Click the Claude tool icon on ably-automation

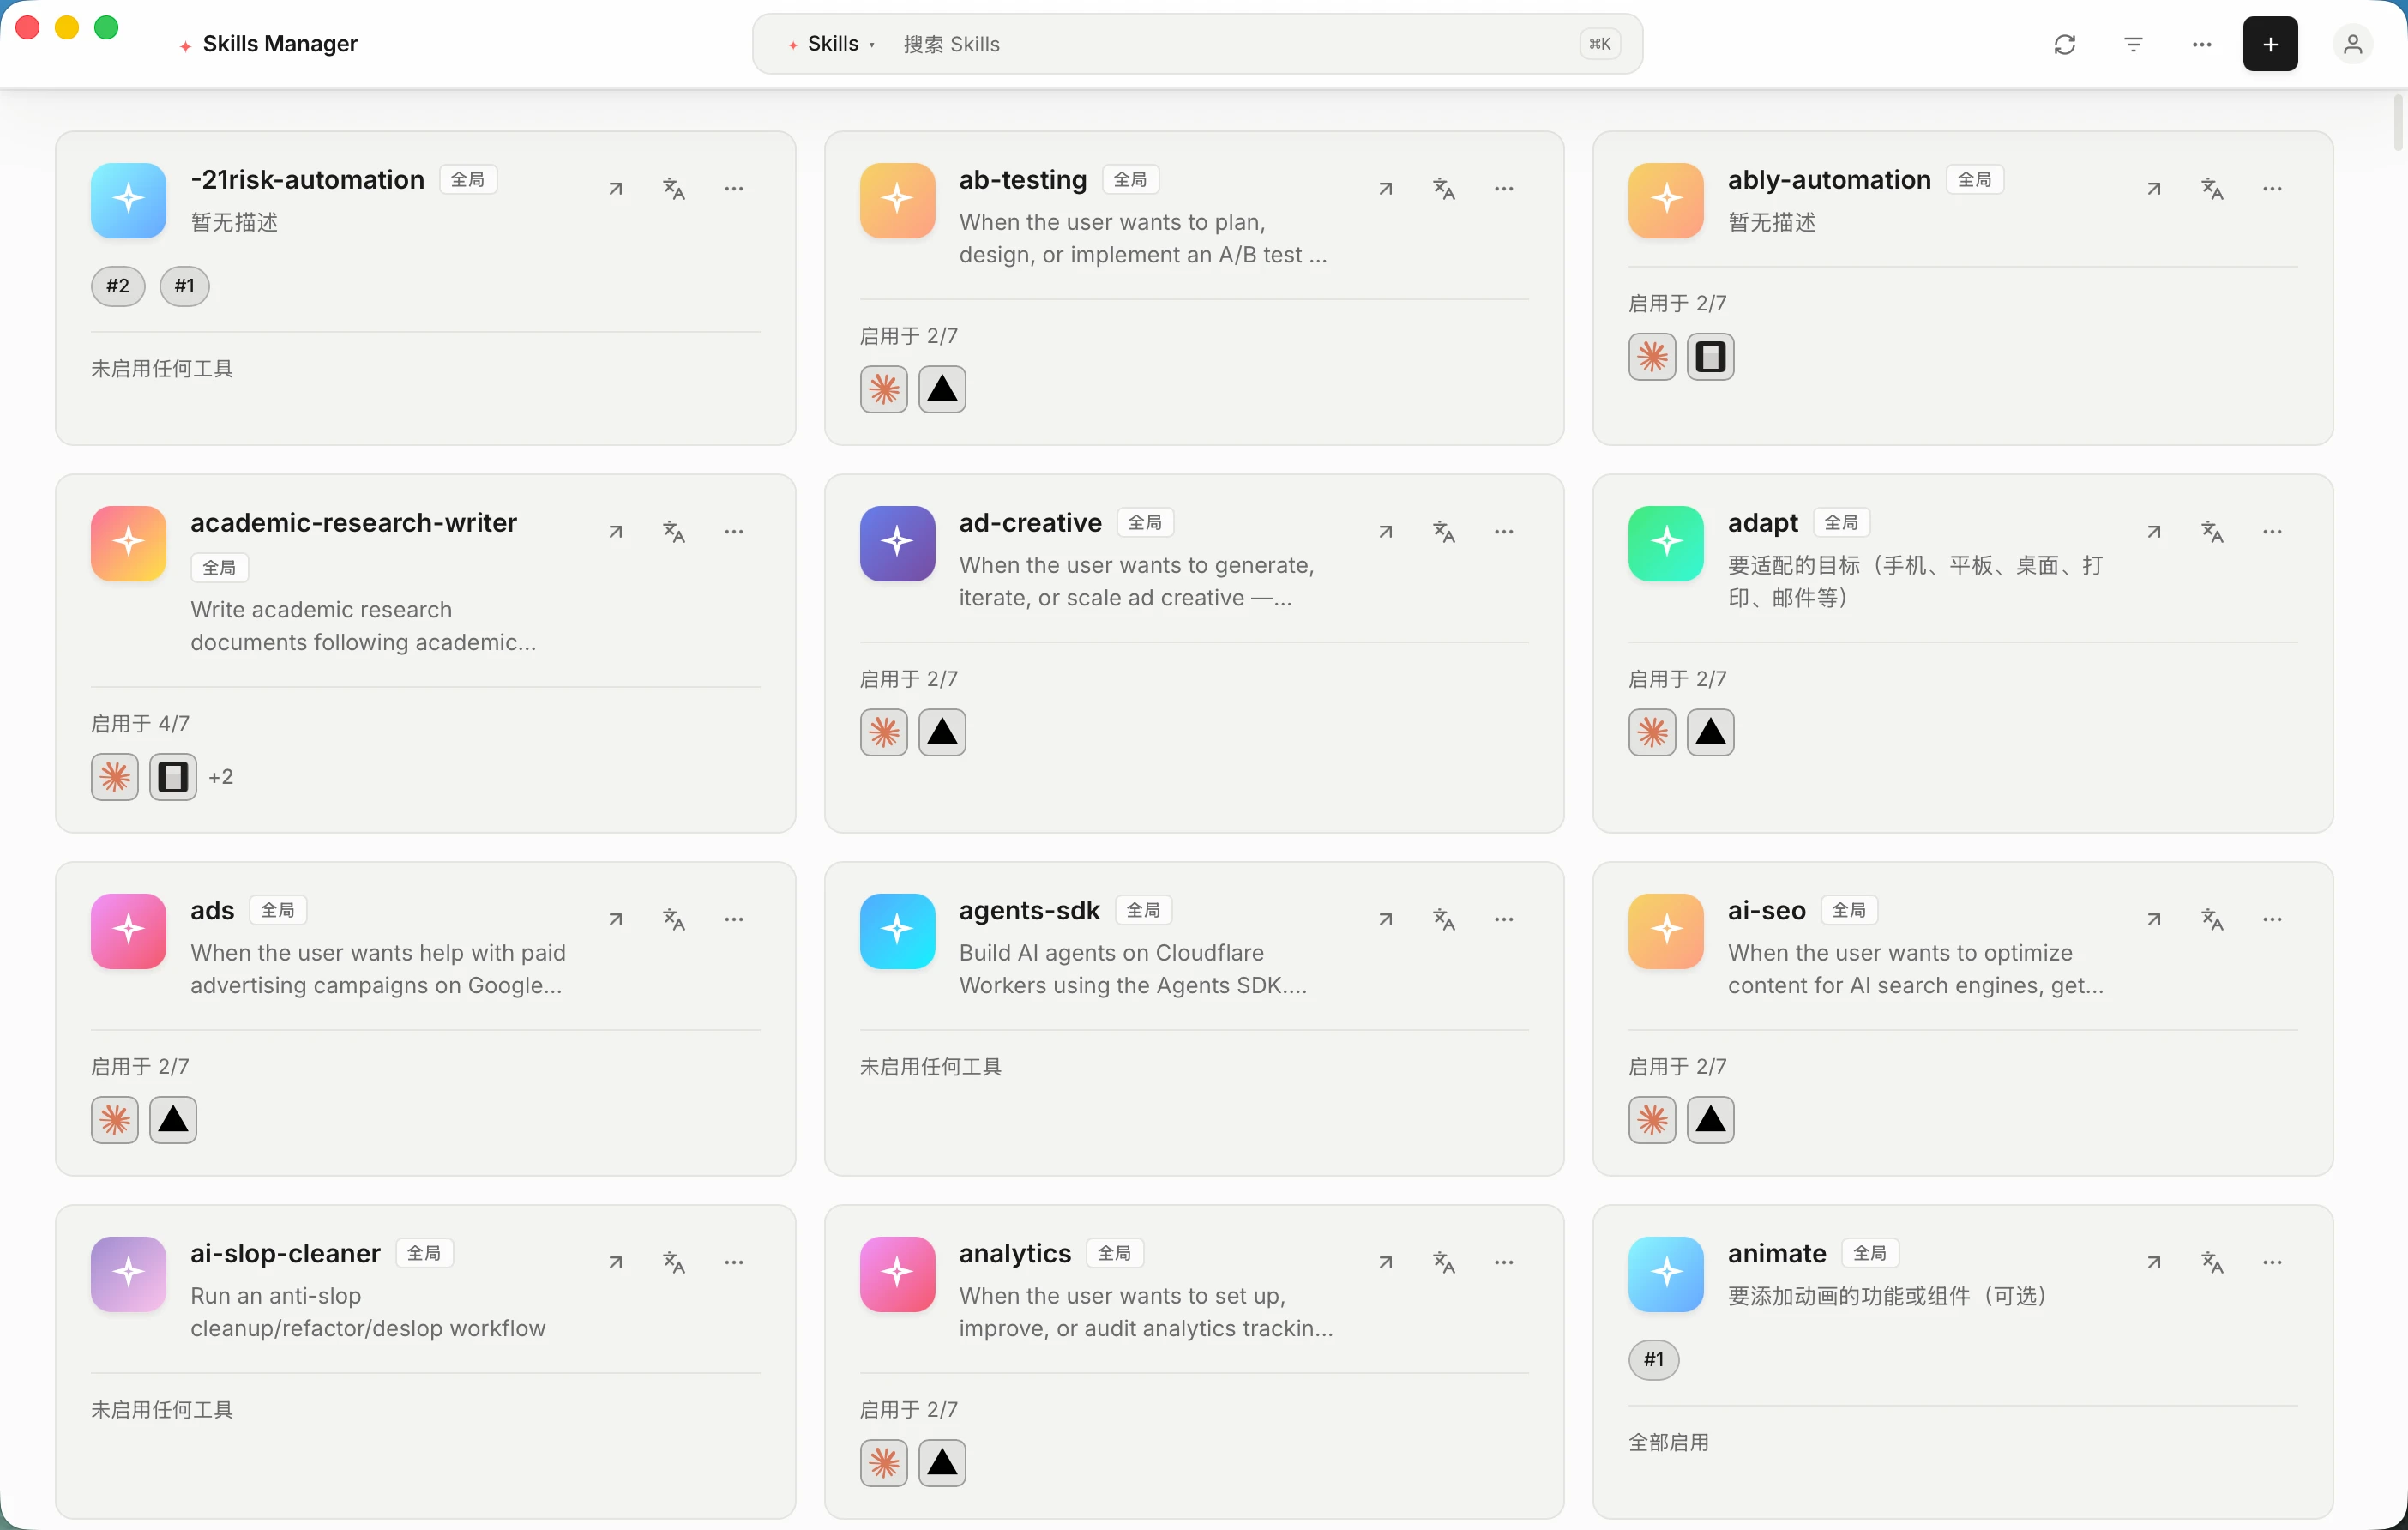1652,357
